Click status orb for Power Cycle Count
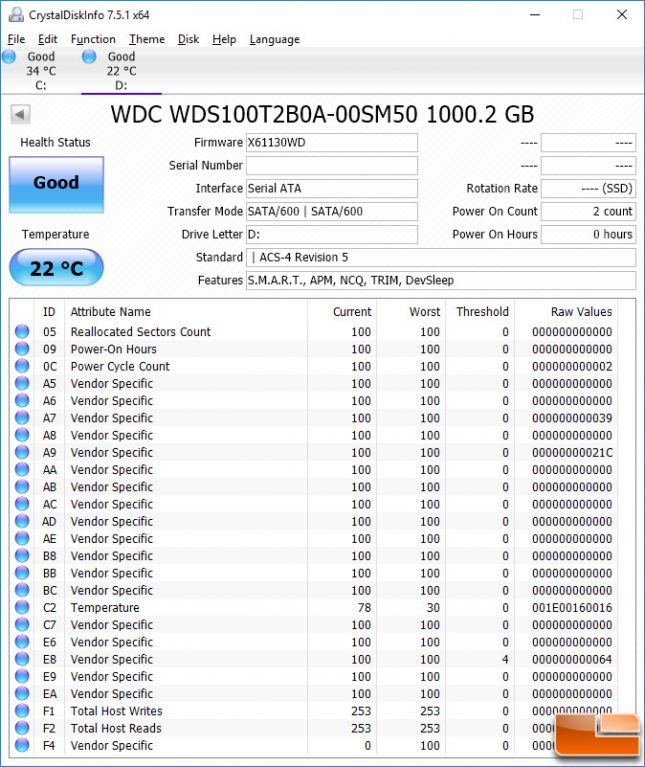Image resolution: width=645 pixels, height=767 pixels. pos(22,366)
